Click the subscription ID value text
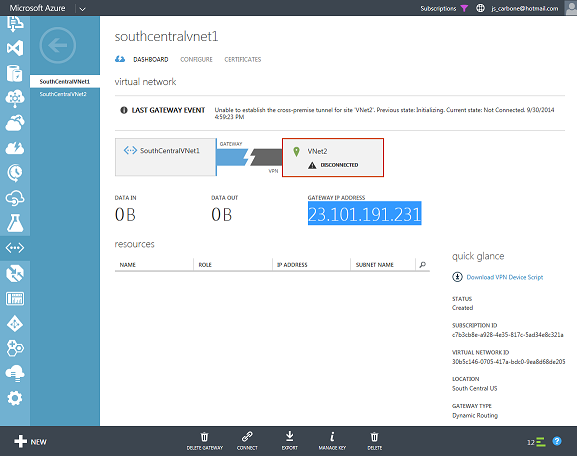This screenshot has width=577, height=456. click(507, 335)
